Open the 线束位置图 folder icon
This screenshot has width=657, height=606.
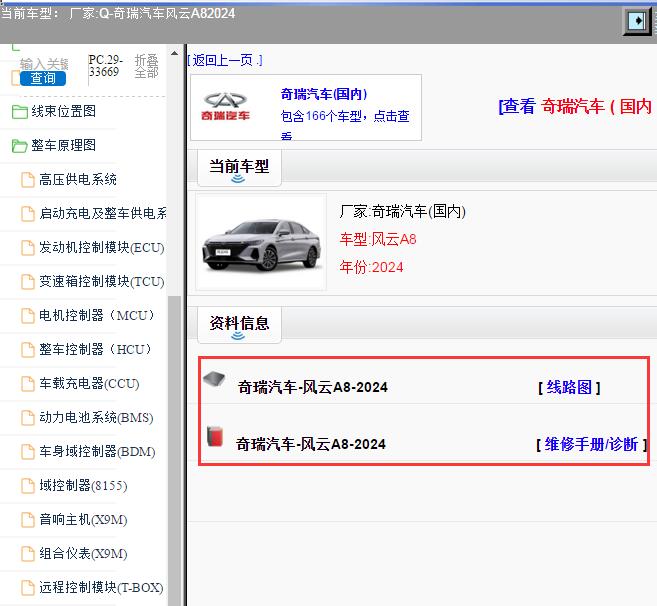click(19, 112)
